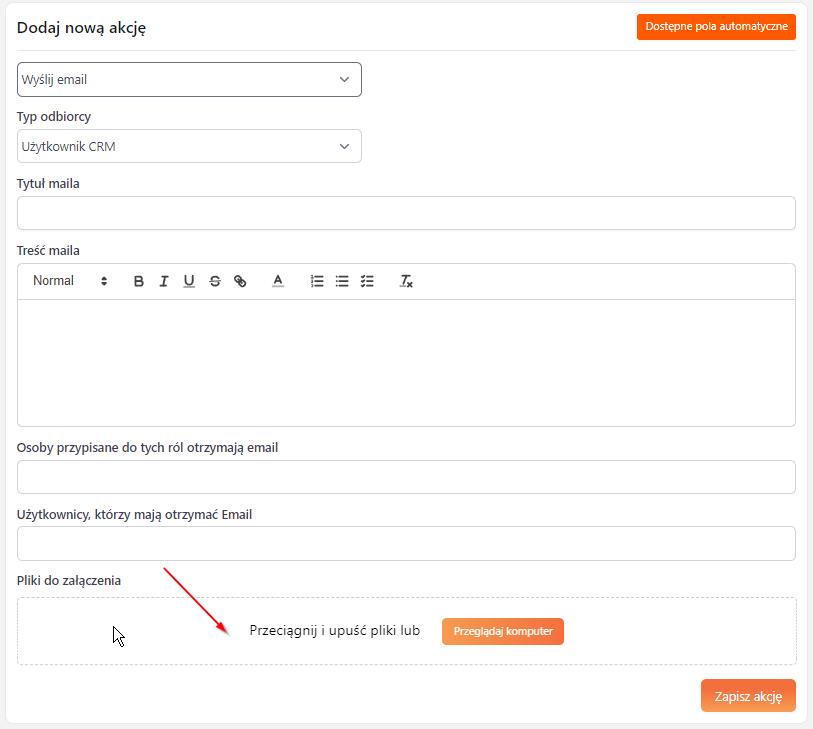Expand the 'Wyślij email' action dropdown

point(189,80)
